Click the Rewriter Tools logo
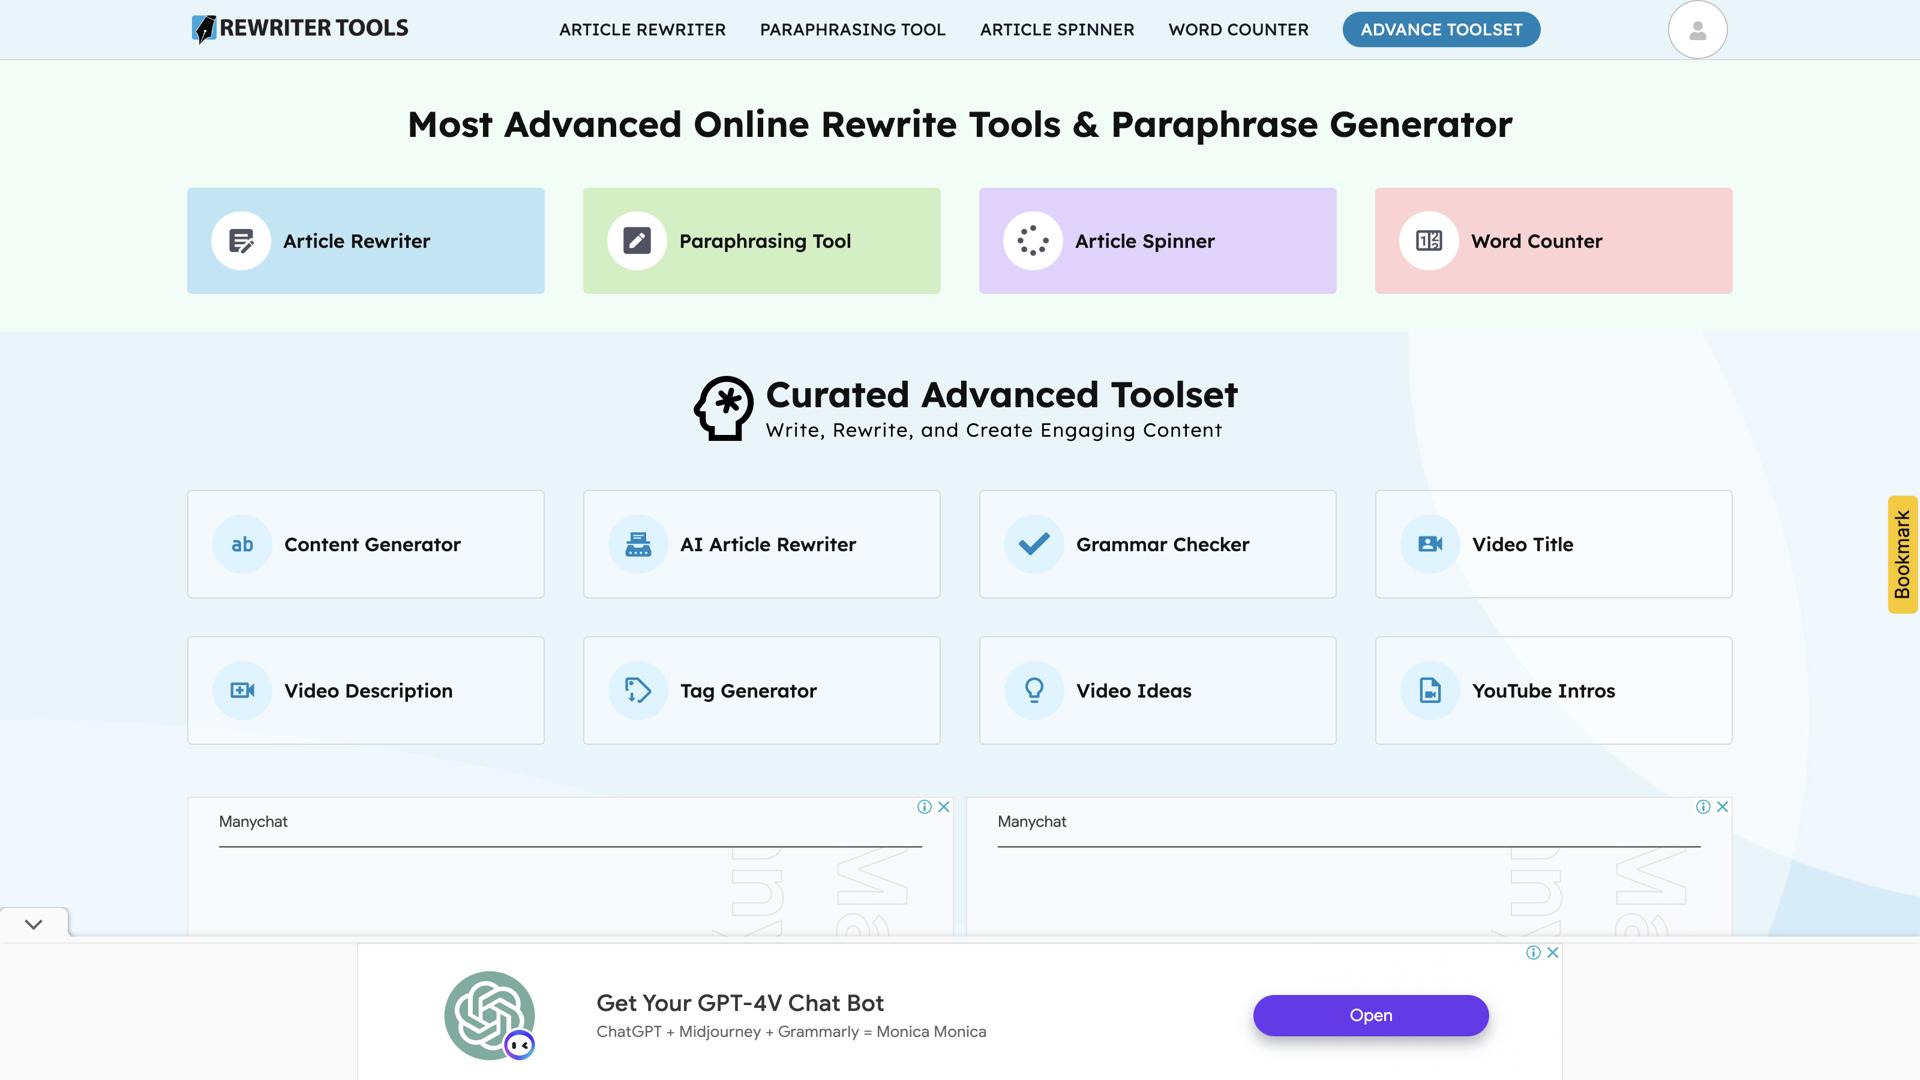The width and height of the screenshot is (1920, 1080). 299,28
